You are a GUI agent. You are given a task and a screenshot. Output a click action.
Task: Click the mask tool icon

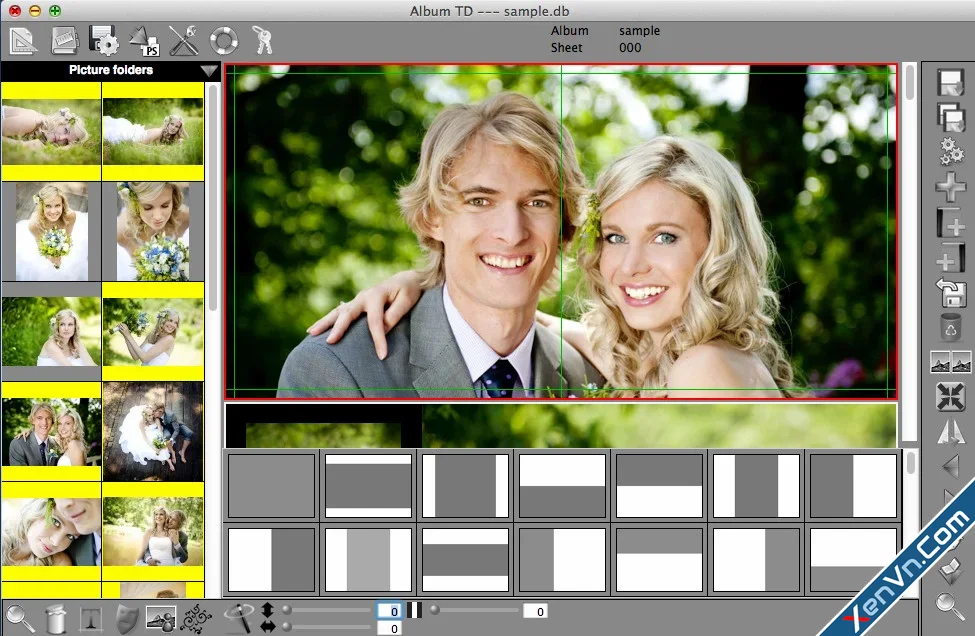pyautogui.click(x=127, y=619)
